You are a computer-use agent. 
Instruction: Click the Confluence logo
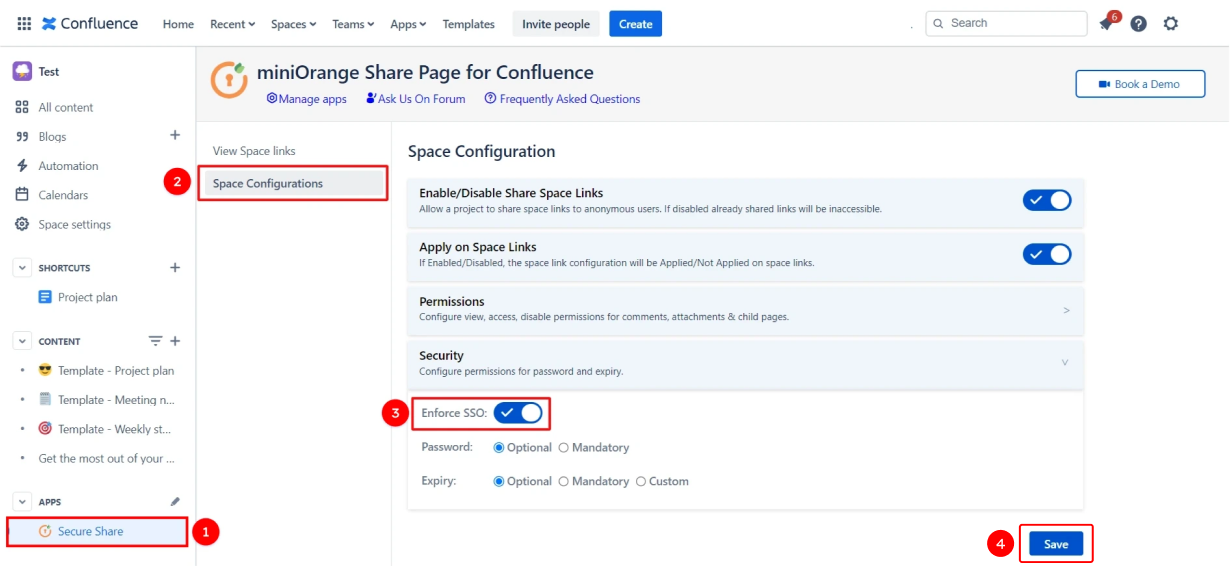[x=90, y=24]
